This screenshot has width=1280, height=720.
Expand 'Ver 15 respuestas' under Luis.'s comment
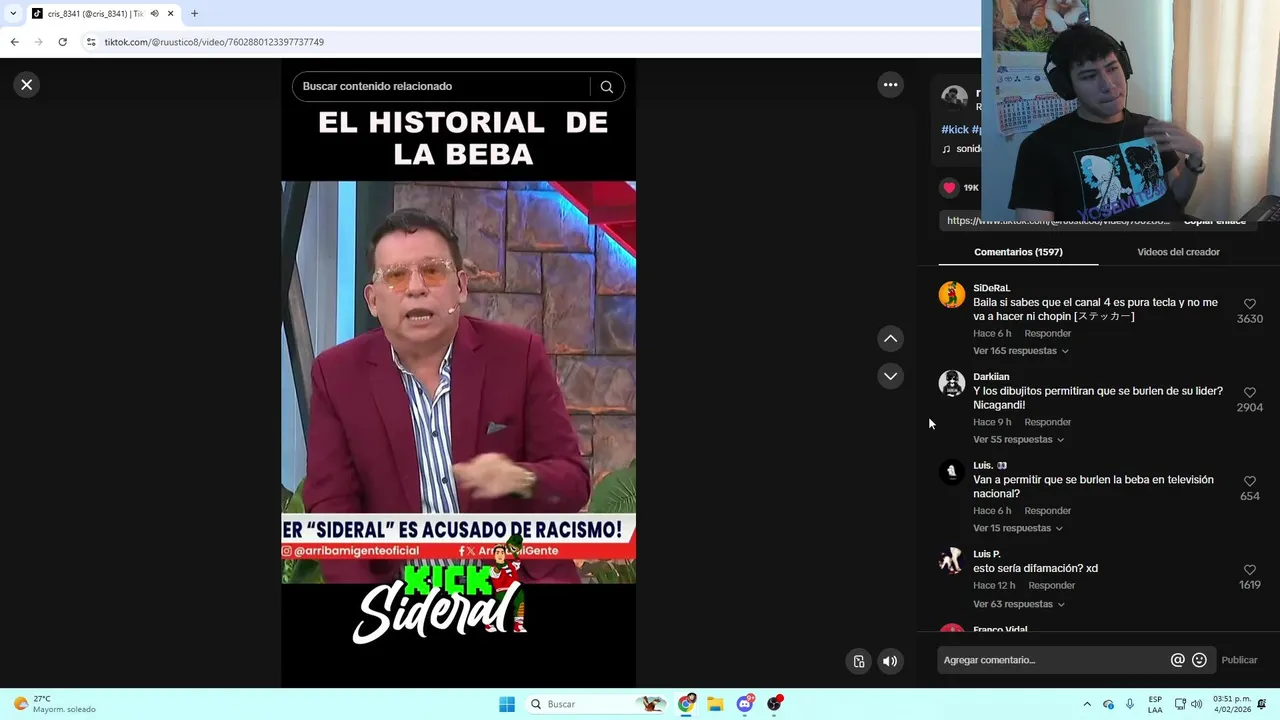point(1018,528)
